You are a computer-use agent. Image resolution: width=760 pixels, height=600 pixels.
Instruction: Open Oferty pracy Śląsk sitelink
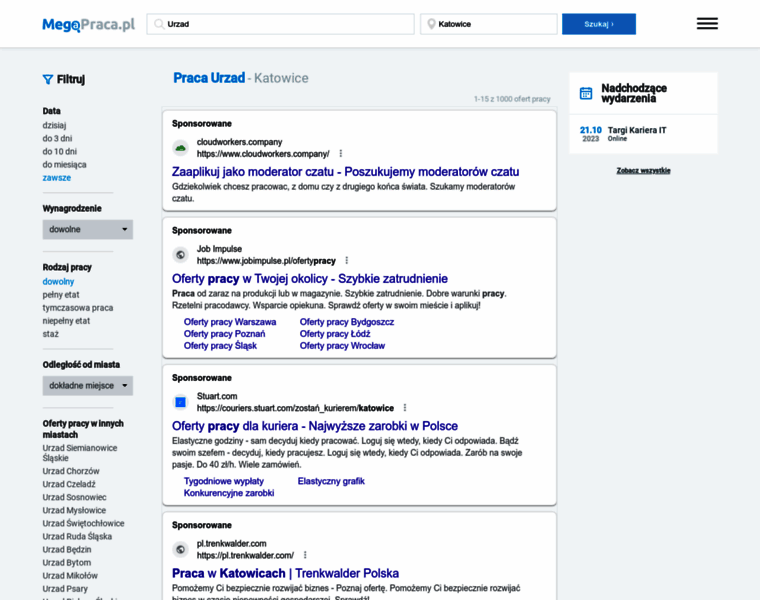220,346
